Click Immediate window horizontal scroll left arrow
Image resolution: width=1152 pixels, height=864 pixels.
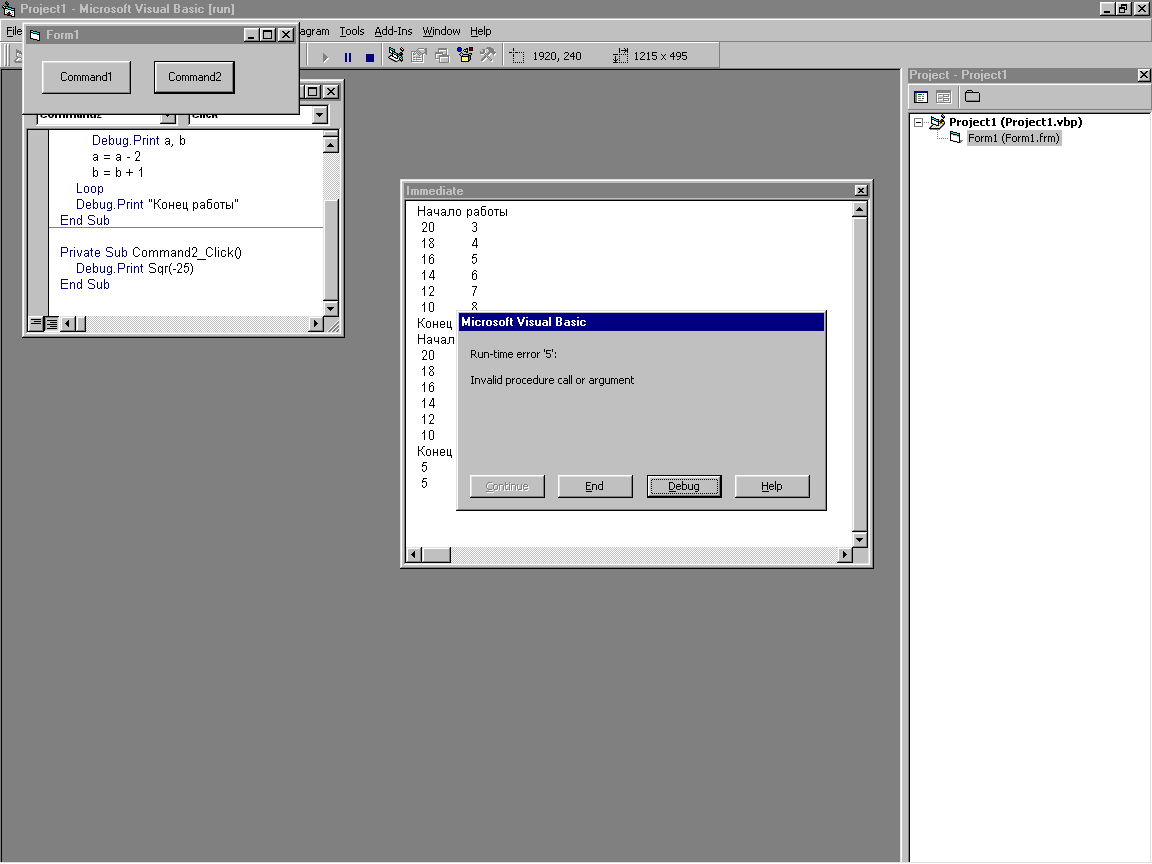point(414,555)
